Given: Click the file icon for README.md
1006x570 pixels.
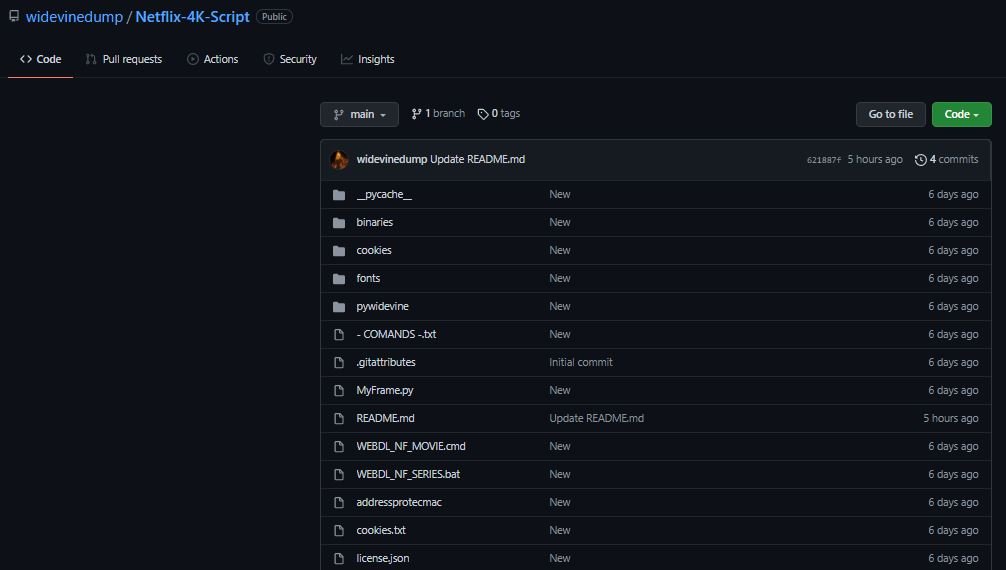Looking at the screenshot, I should pos(339,419).
